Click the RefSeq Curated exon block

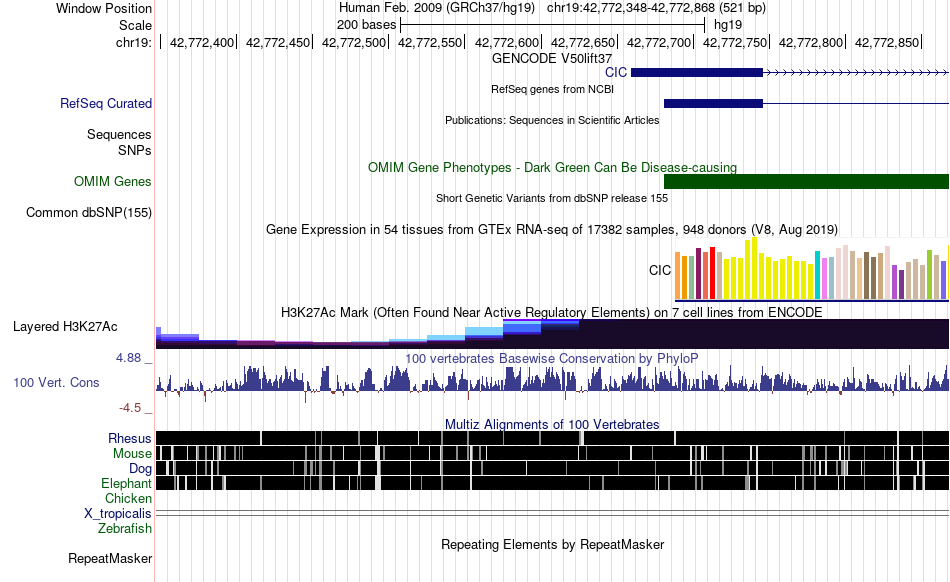(713, 104)
